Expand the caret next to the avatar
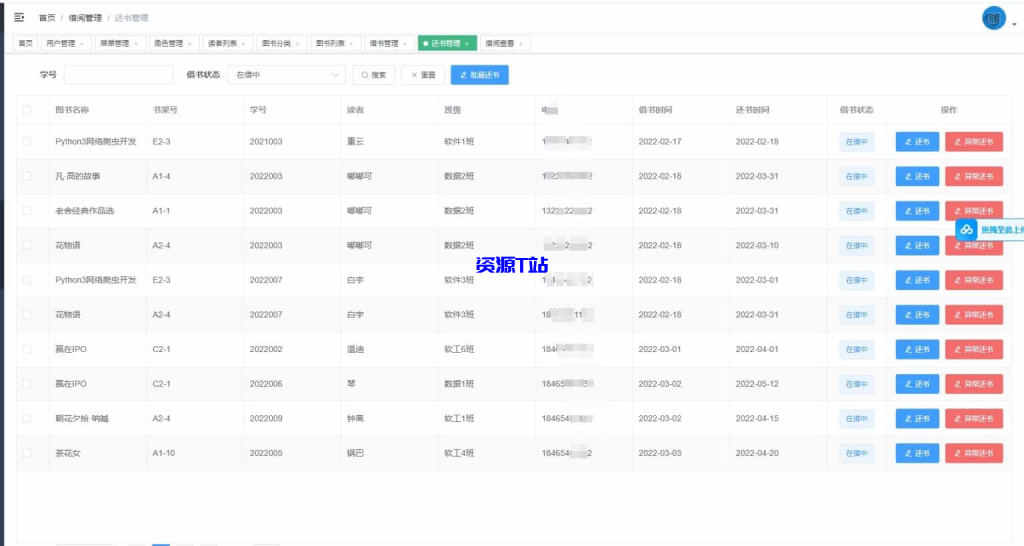 [1014, 24]
